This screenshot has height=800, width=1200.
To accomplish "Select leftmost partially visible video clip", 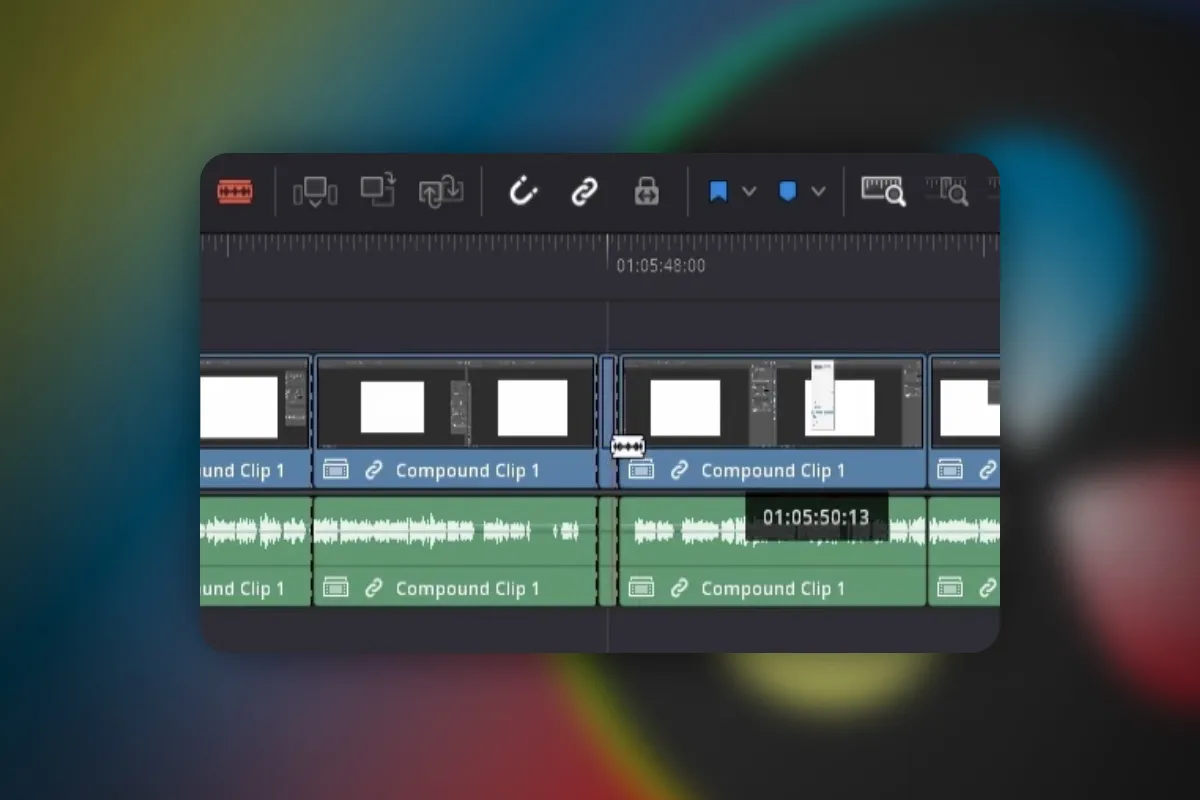I will [x=256, y=422].
